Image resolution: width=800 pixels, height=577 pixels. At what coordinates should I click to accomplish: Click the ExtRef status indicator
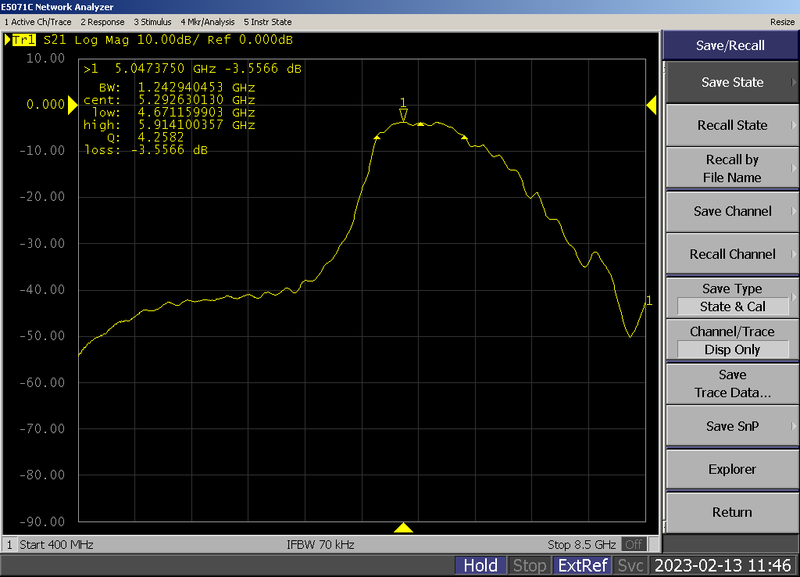(582, 565)
